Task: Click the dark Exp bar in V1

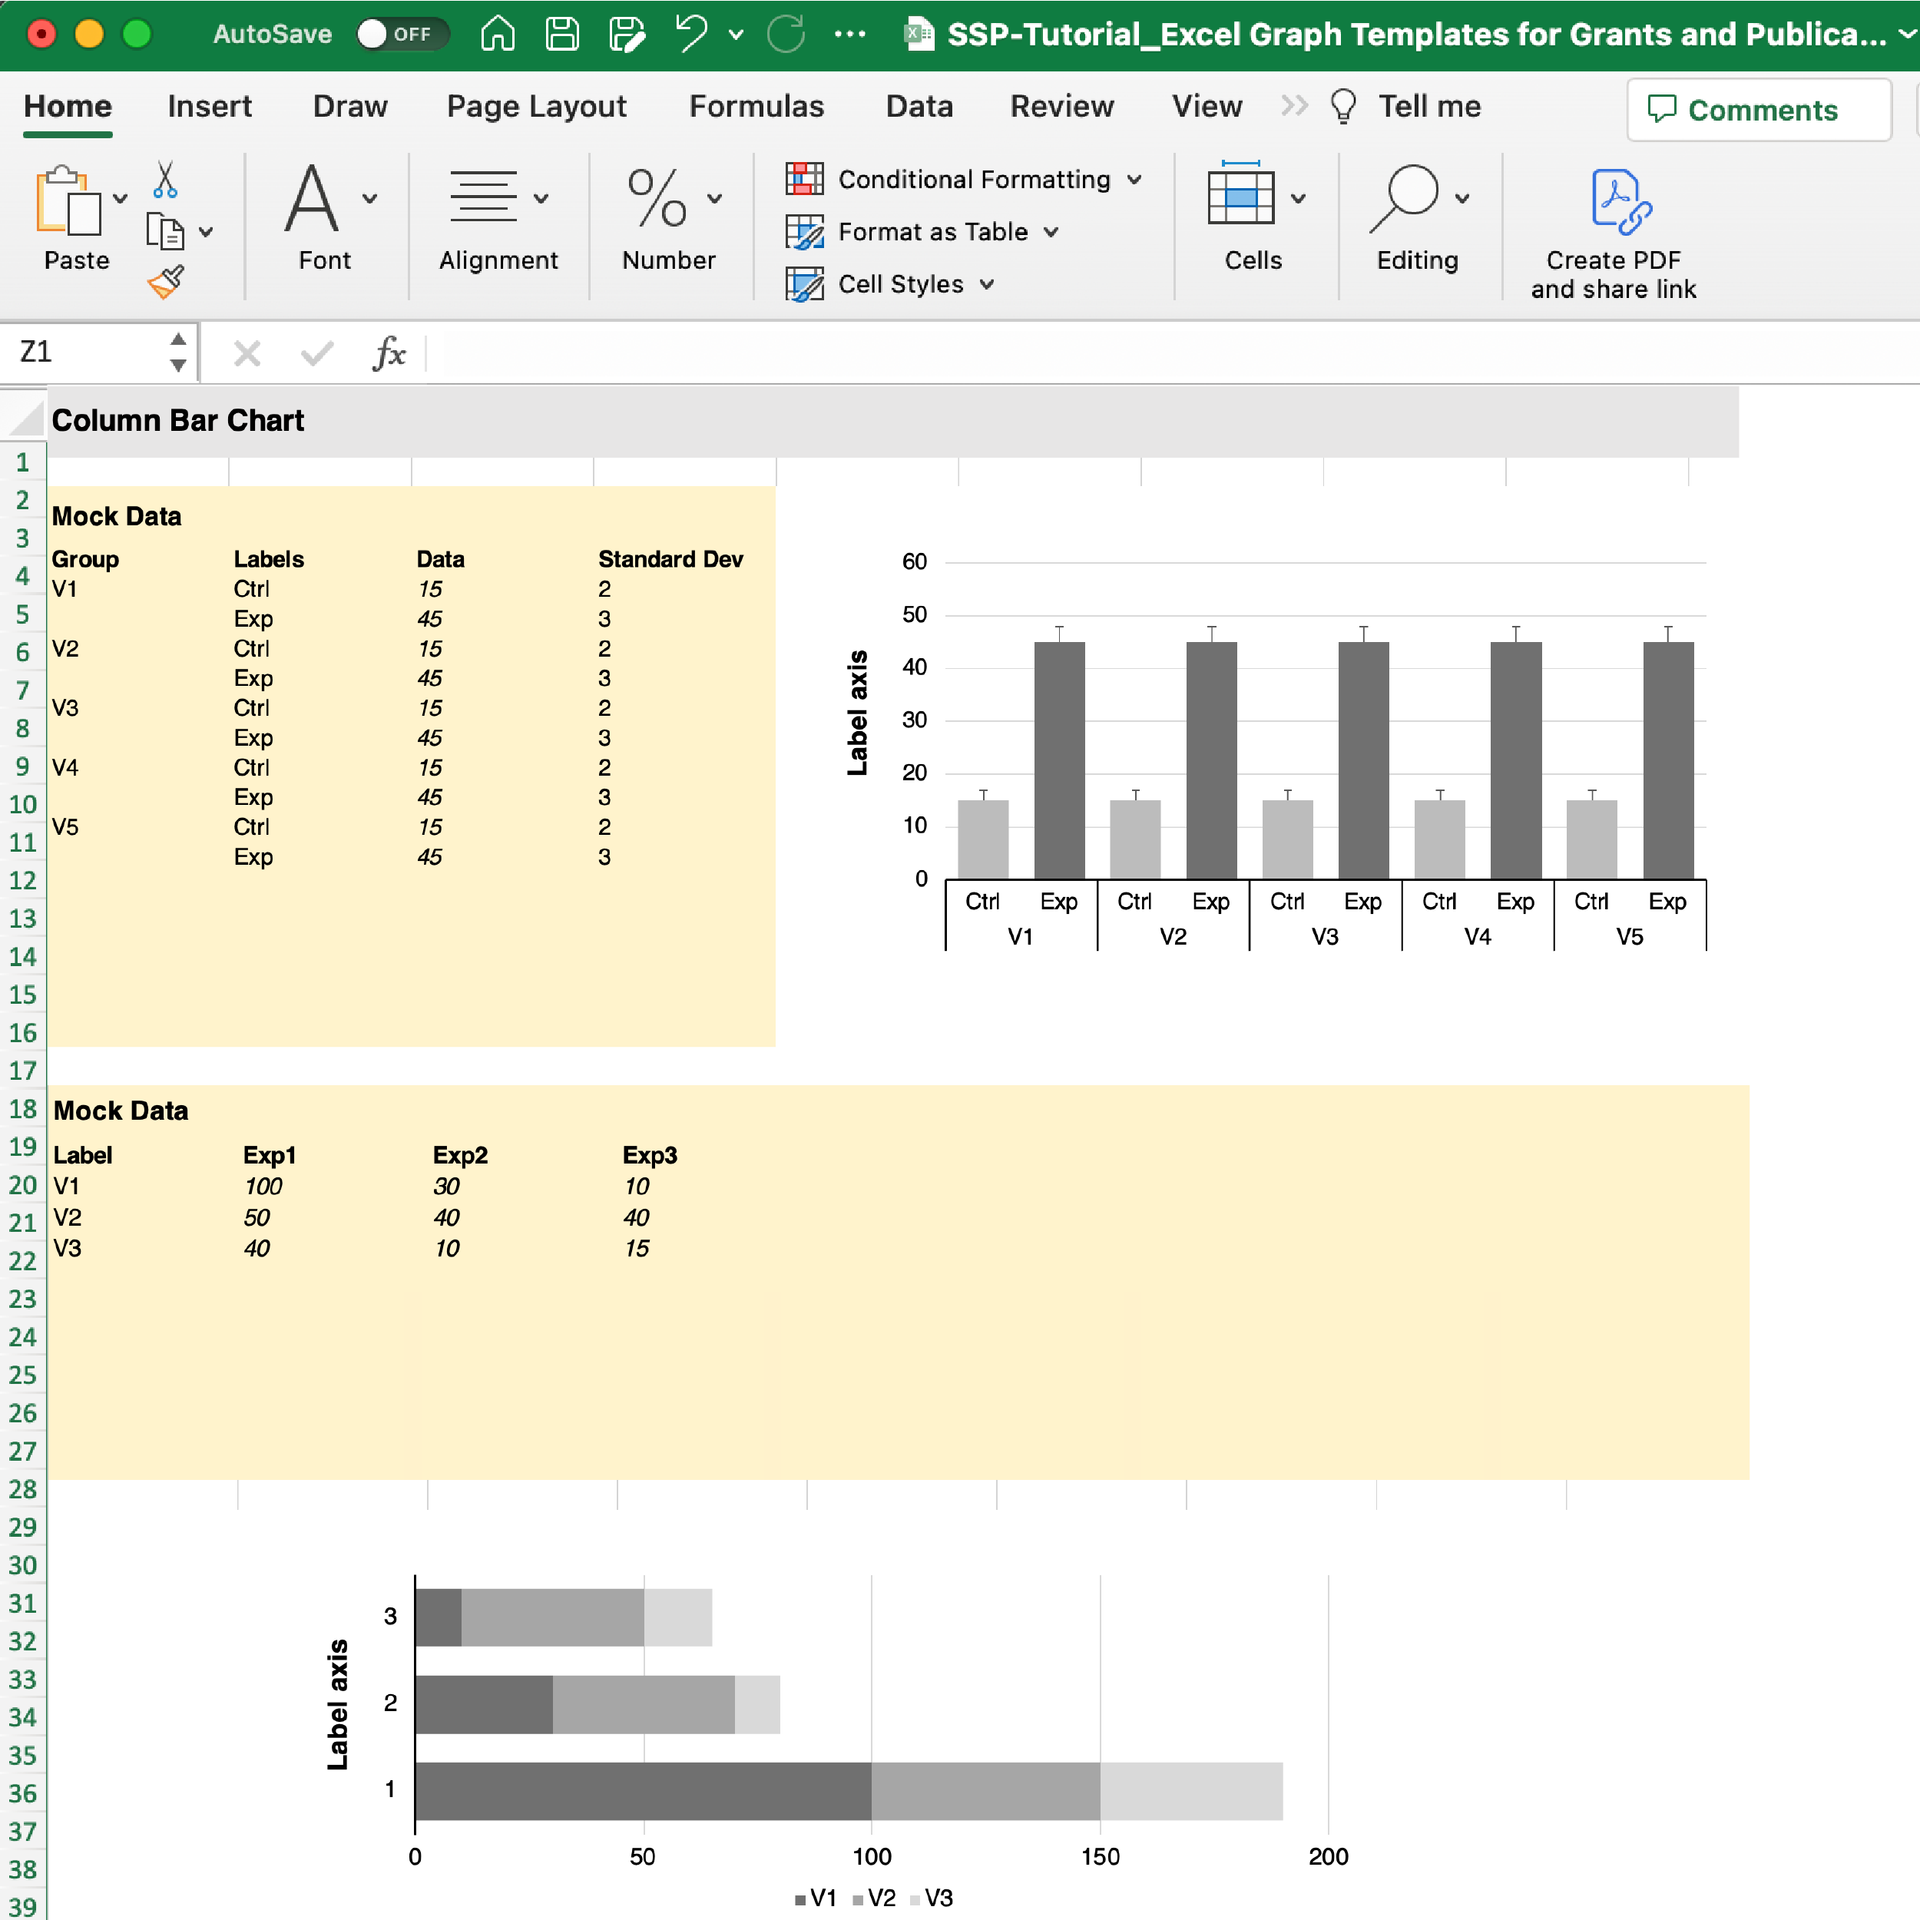Action: pos(1059,760)
